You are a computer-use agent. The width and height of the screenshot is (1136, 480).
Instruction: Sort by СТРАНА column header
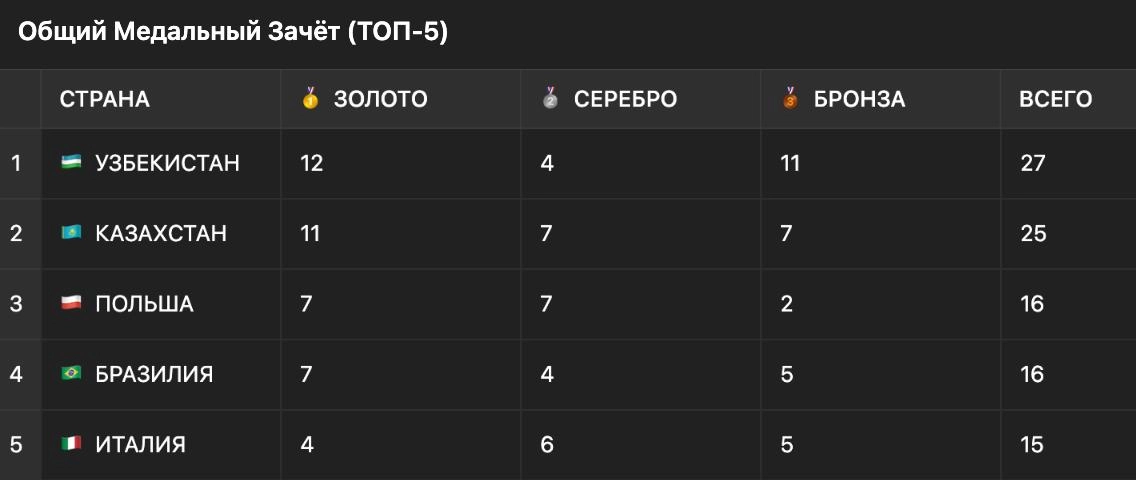(104, 99)
